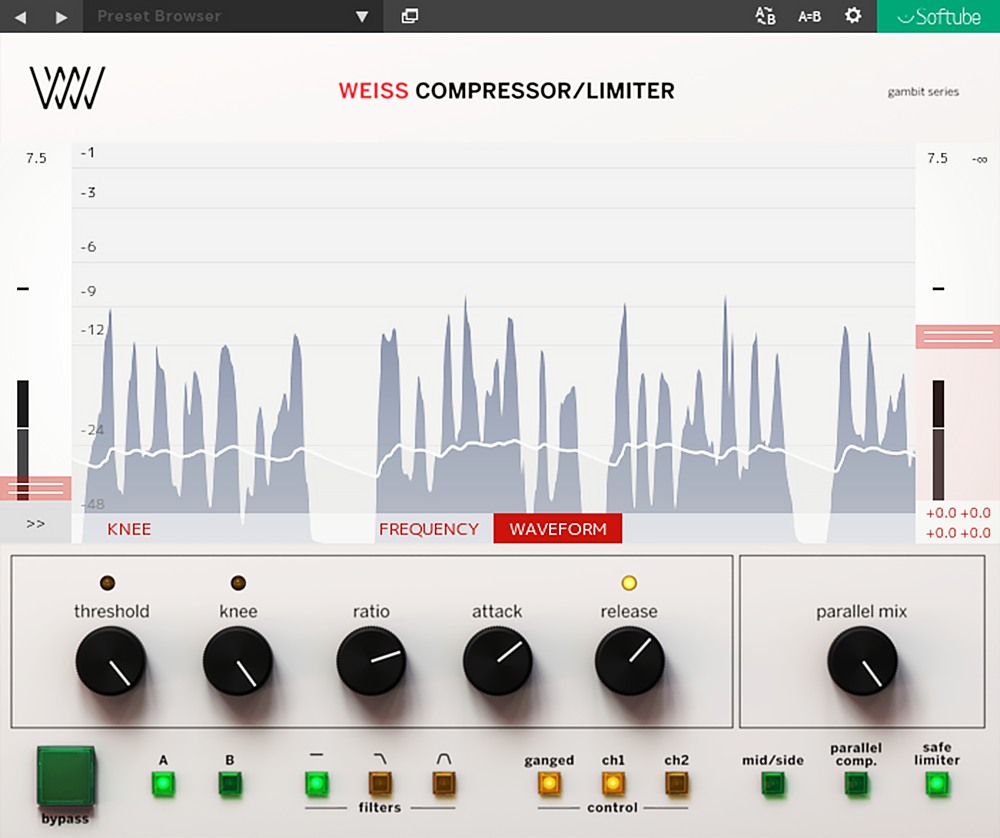The image size is (1000, 838).
Task: Load the next preset with right arrow
Action: [x=62, y=17]
